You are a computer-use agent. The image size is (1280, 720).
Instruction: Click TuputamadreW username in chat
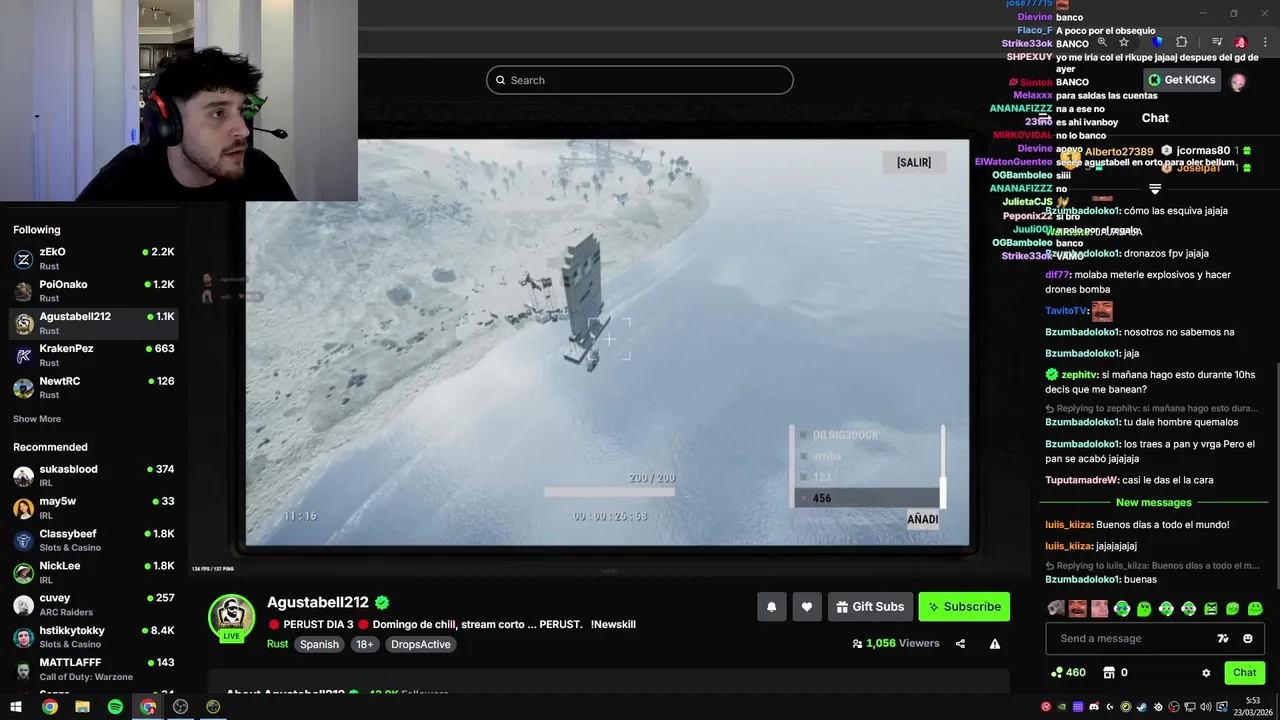click(1082, 480)
